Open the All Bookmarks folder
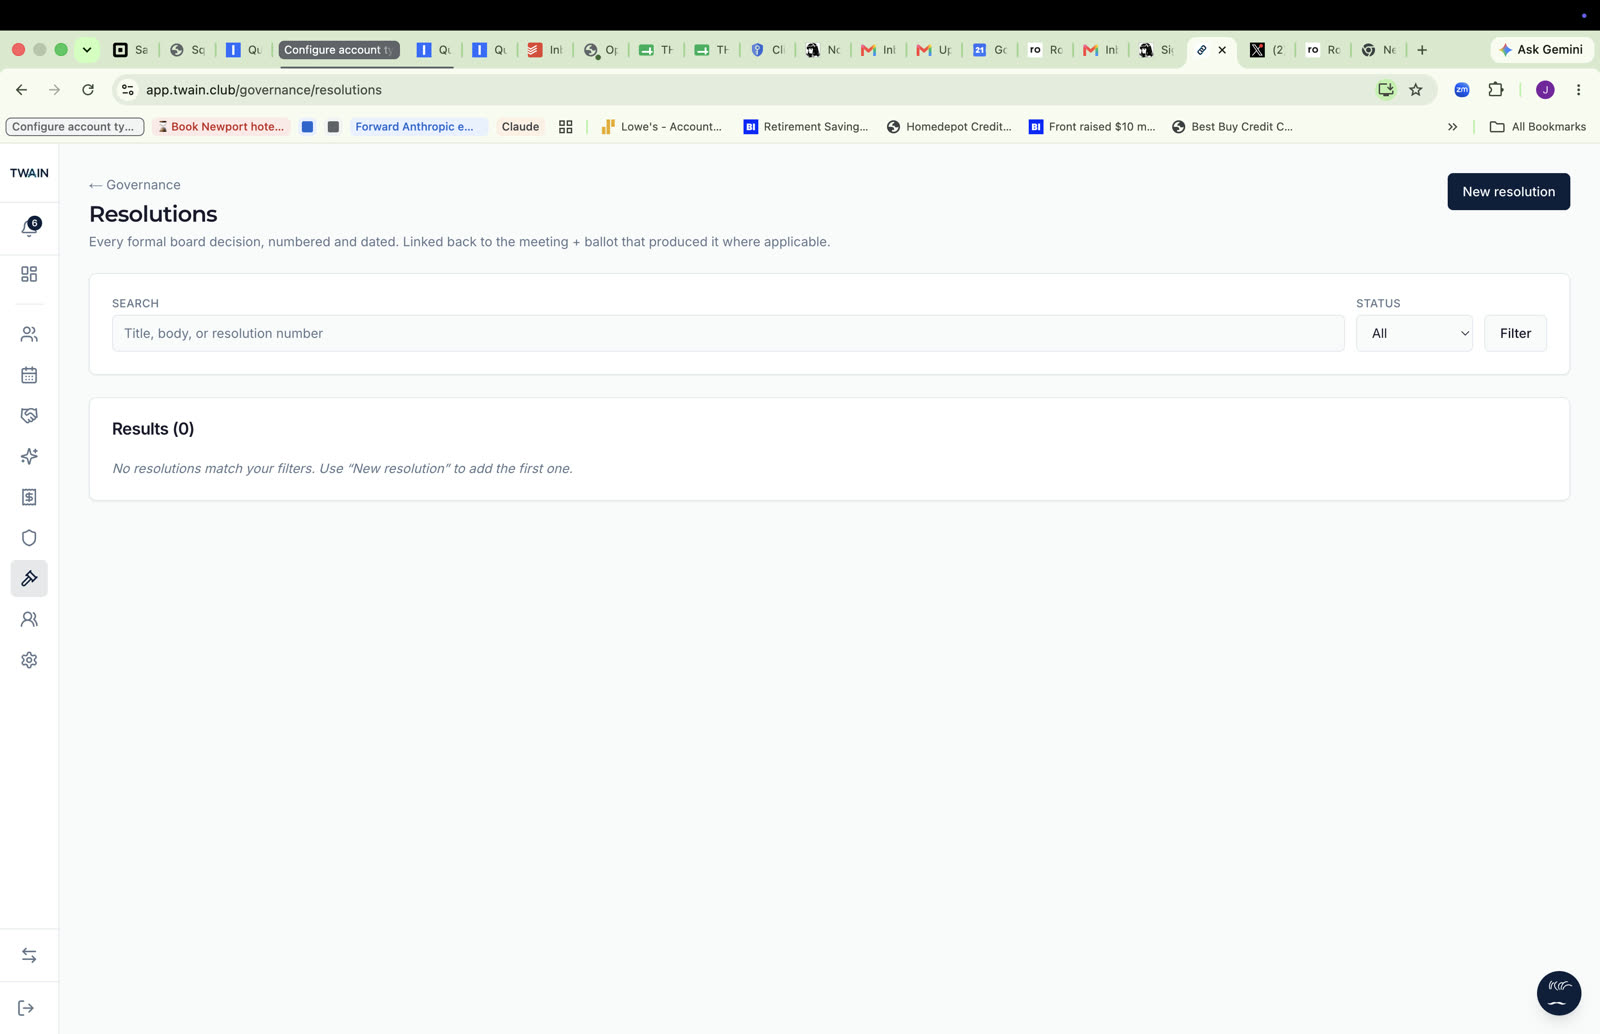The width and height of the screenshot is (1600, 1034). [1537, 127]
